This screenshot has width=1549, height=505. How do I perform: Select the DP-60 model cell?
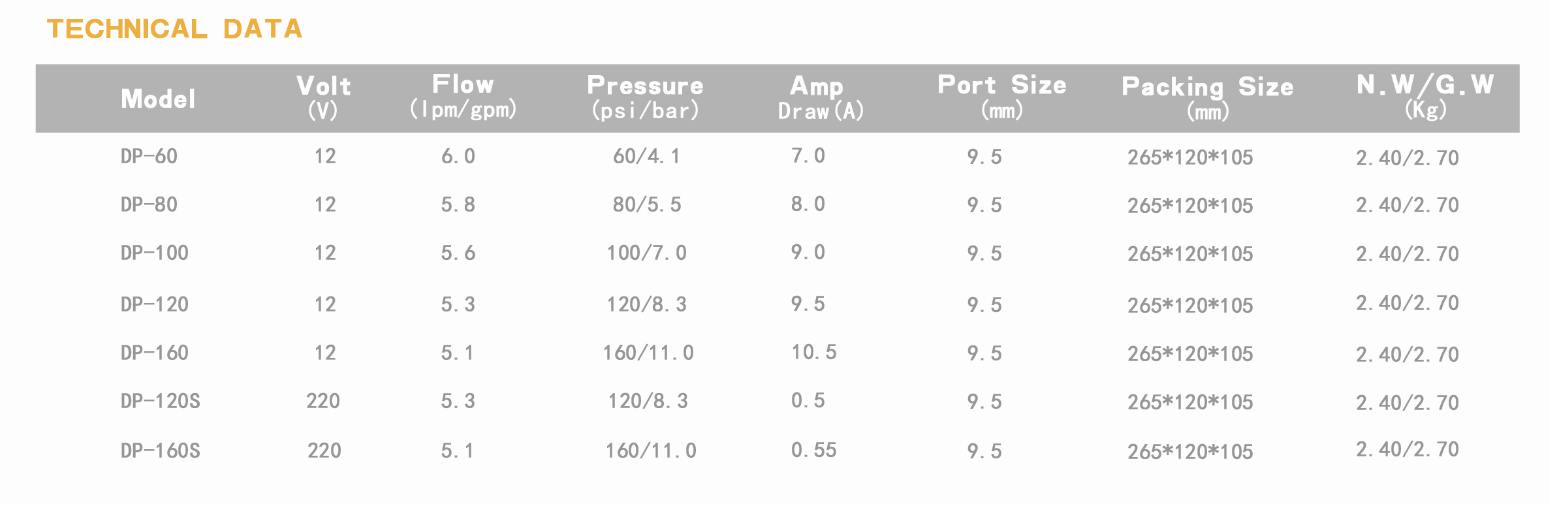tap(149, 156)
